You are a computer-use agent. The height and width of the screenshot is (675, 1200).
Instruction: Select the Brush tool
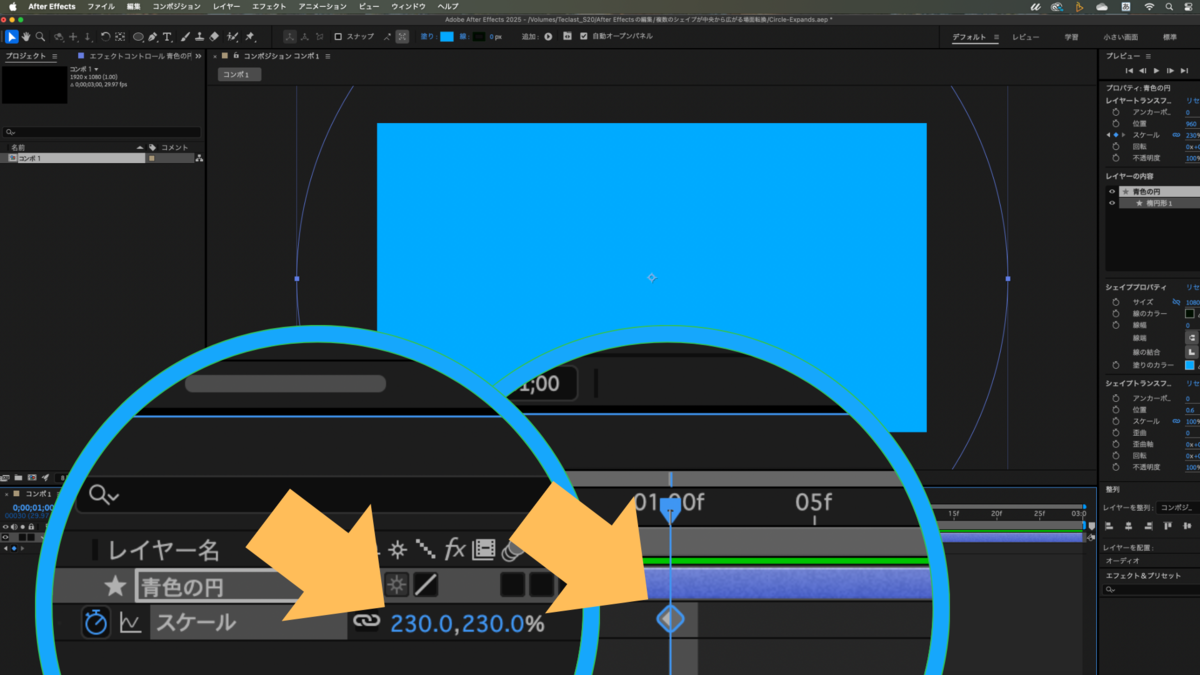click(x=186, y=37)
